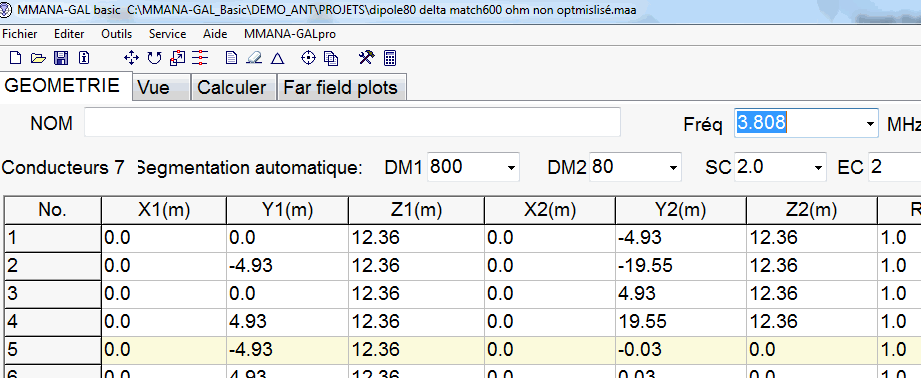Click into the NOM text field
Image resolution: width=921 pixels, height=378 pixels.
pos(352,123)
